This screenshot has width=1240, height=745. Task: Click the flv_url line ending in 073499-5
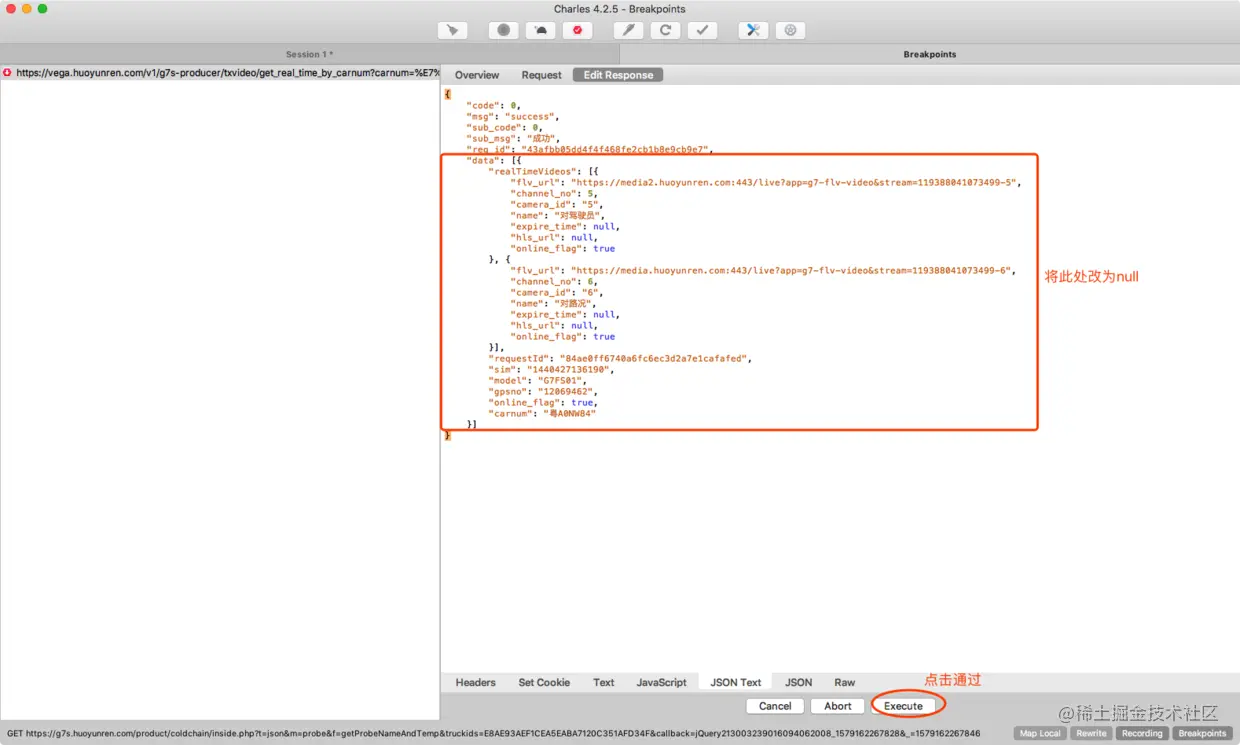pos(766,182)
